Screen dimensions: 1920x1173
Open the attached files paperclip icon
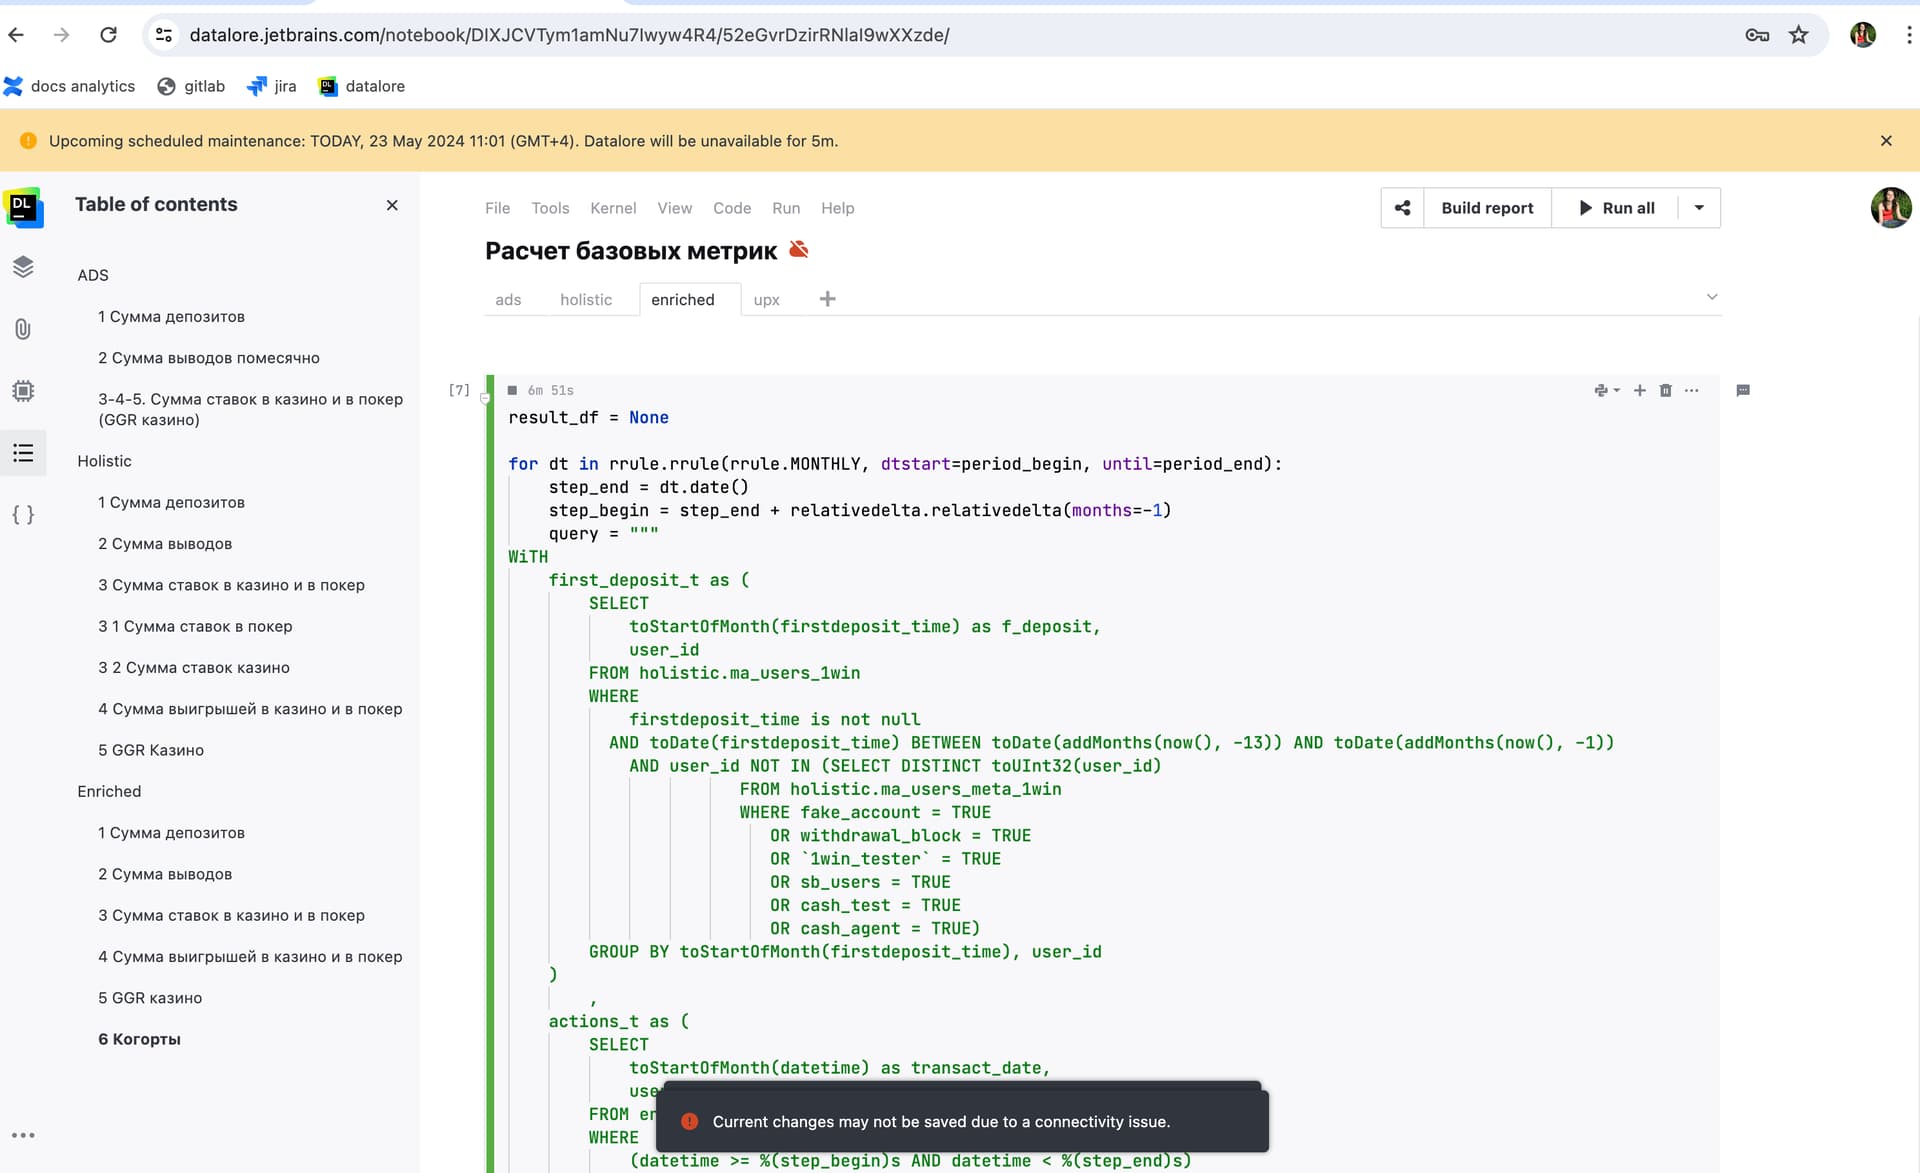click(x=23, y=329)
